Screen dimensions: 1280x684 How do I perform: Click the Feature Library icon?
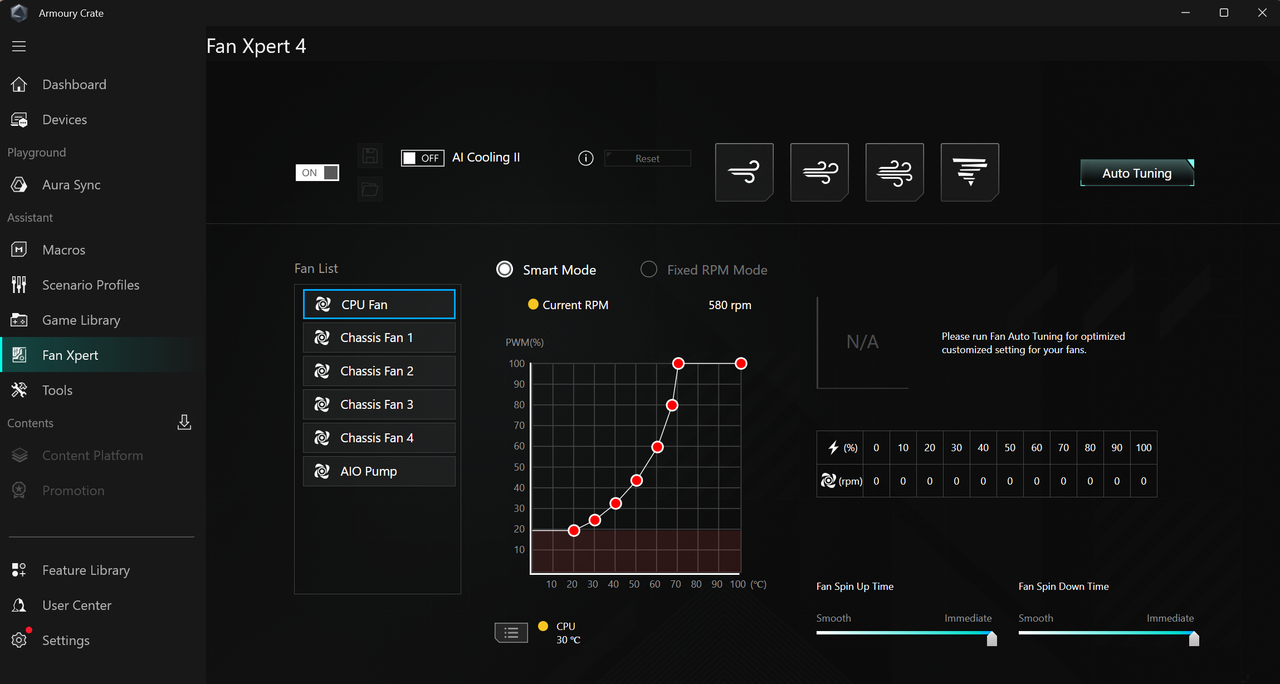click(19, 570)
